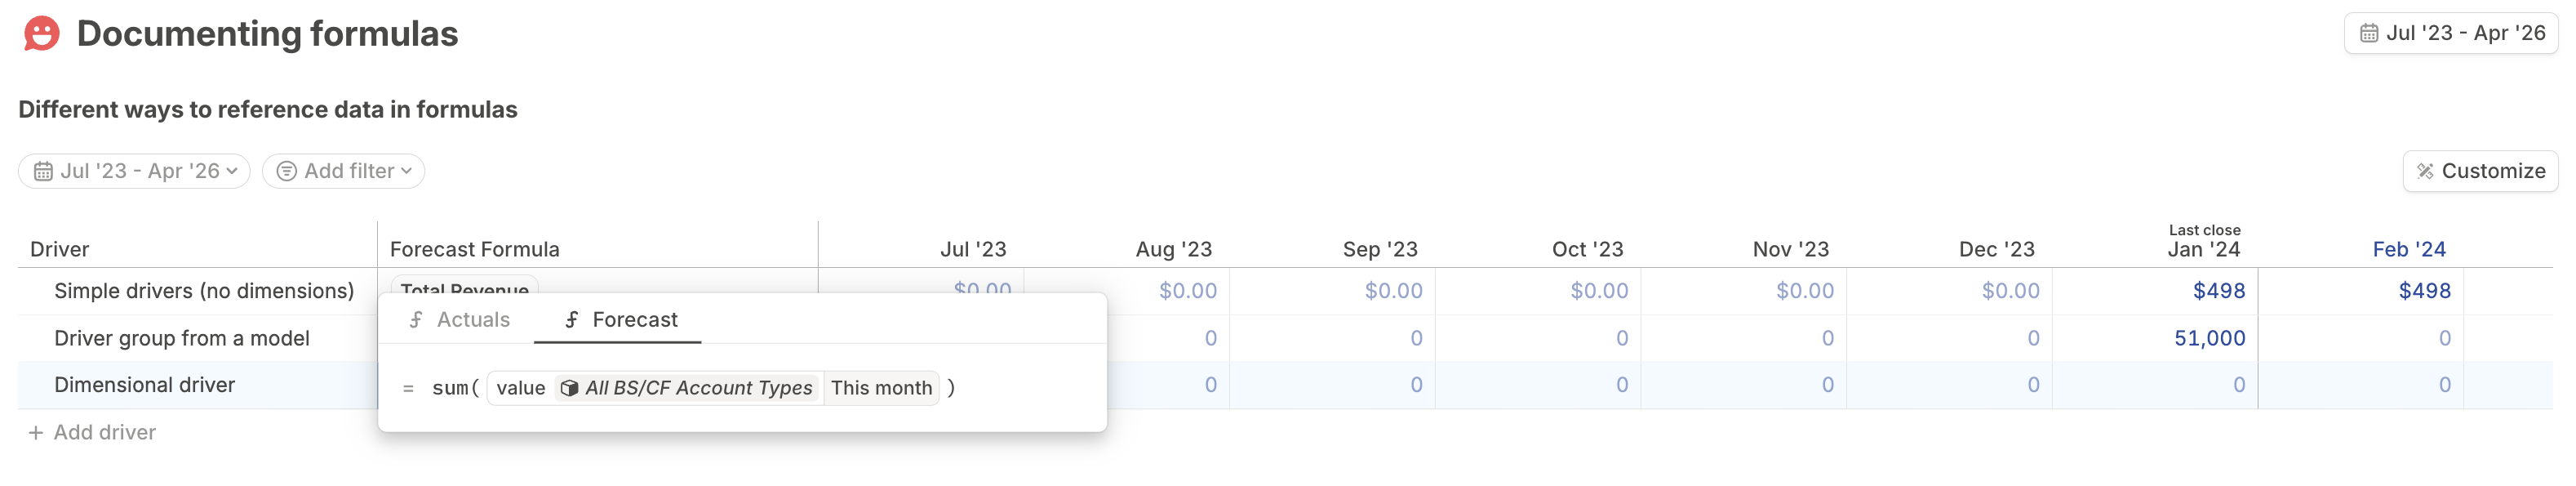Switch to the Actuals formula tab

coord(459,320)
